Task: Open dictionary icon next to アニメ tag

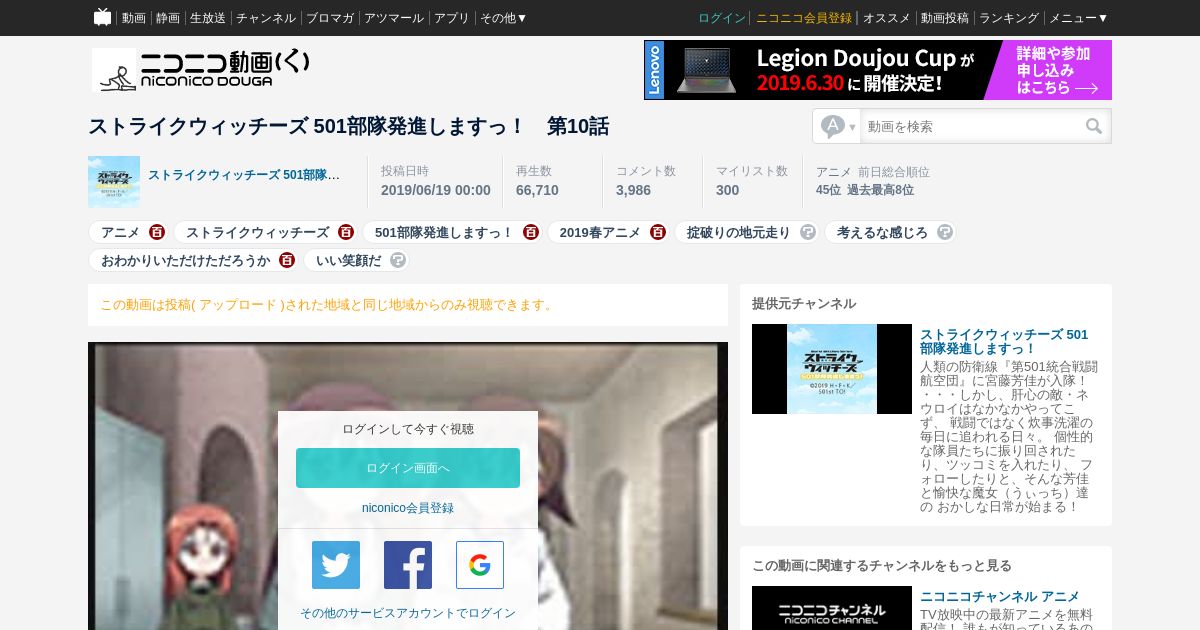Action: click(x=157, y=232)
